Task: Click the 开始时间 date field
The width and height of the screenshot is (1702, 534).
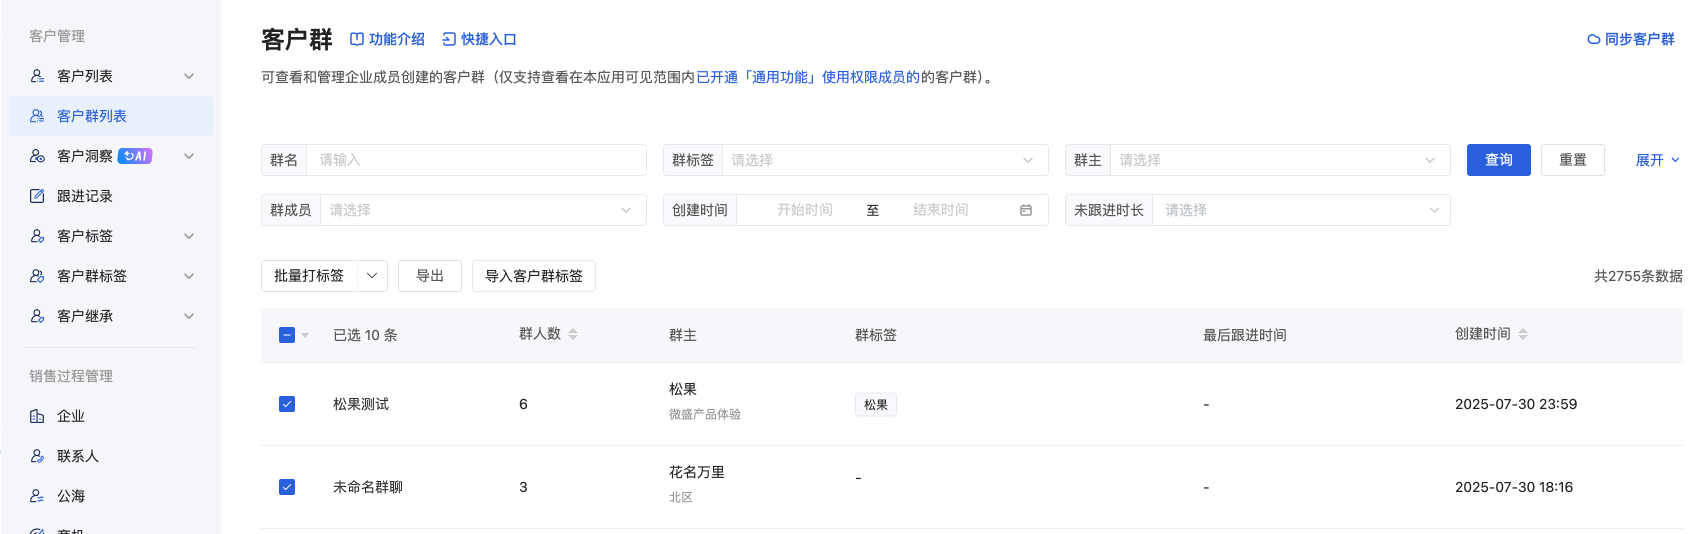Action: (x=805, y=210)
